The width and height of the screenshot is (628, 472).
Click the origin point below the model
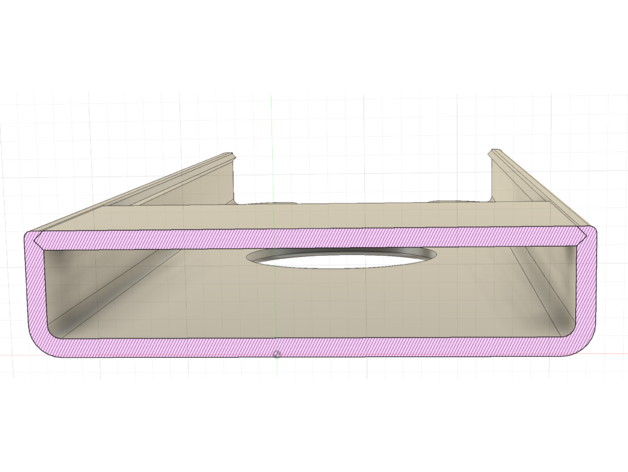[x=277, y=354]
